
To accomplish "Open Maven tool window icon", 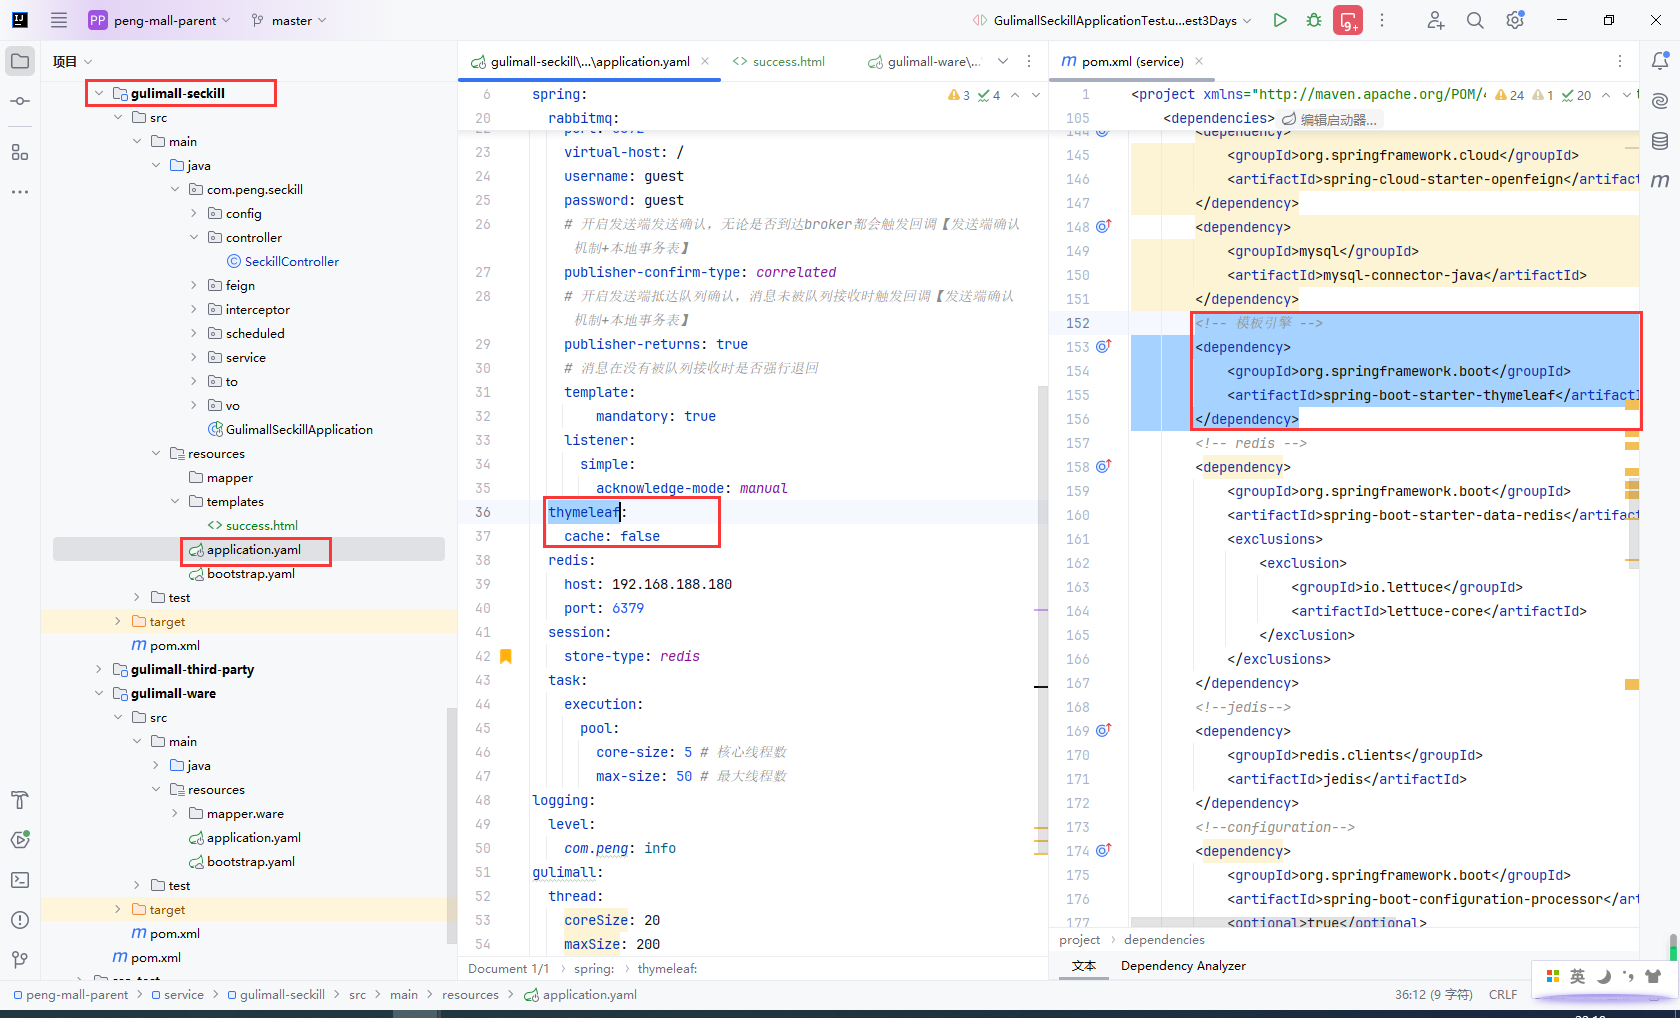I will point(1660,181).
